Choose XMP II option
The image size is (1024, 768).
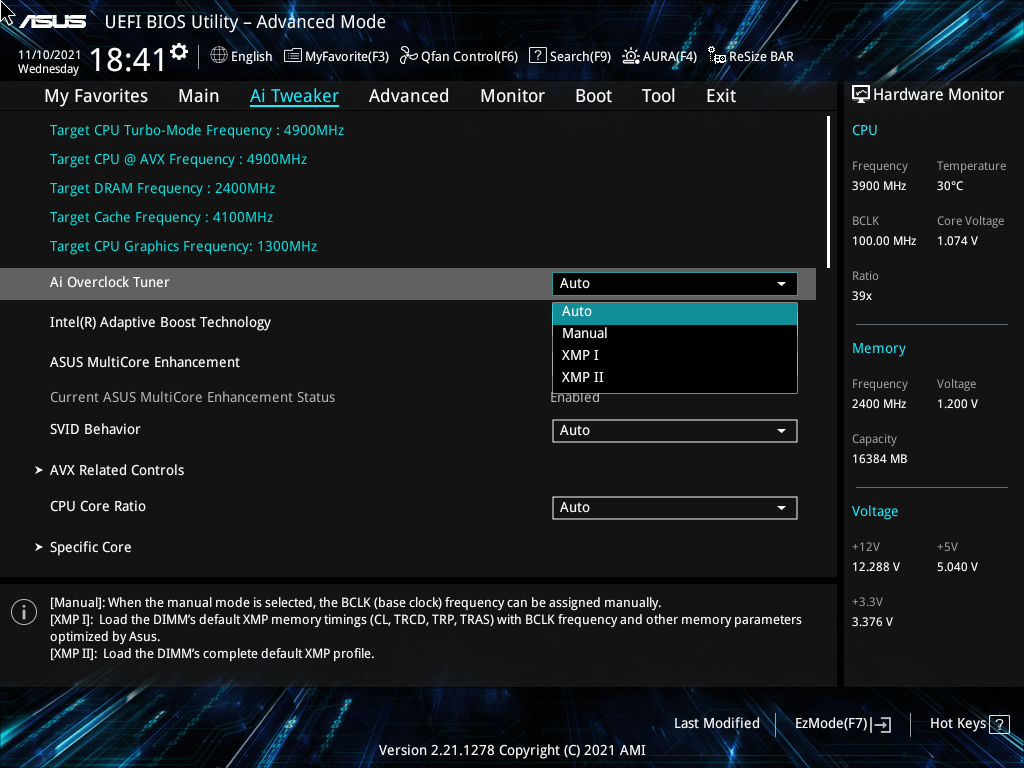tap(675, 377)
